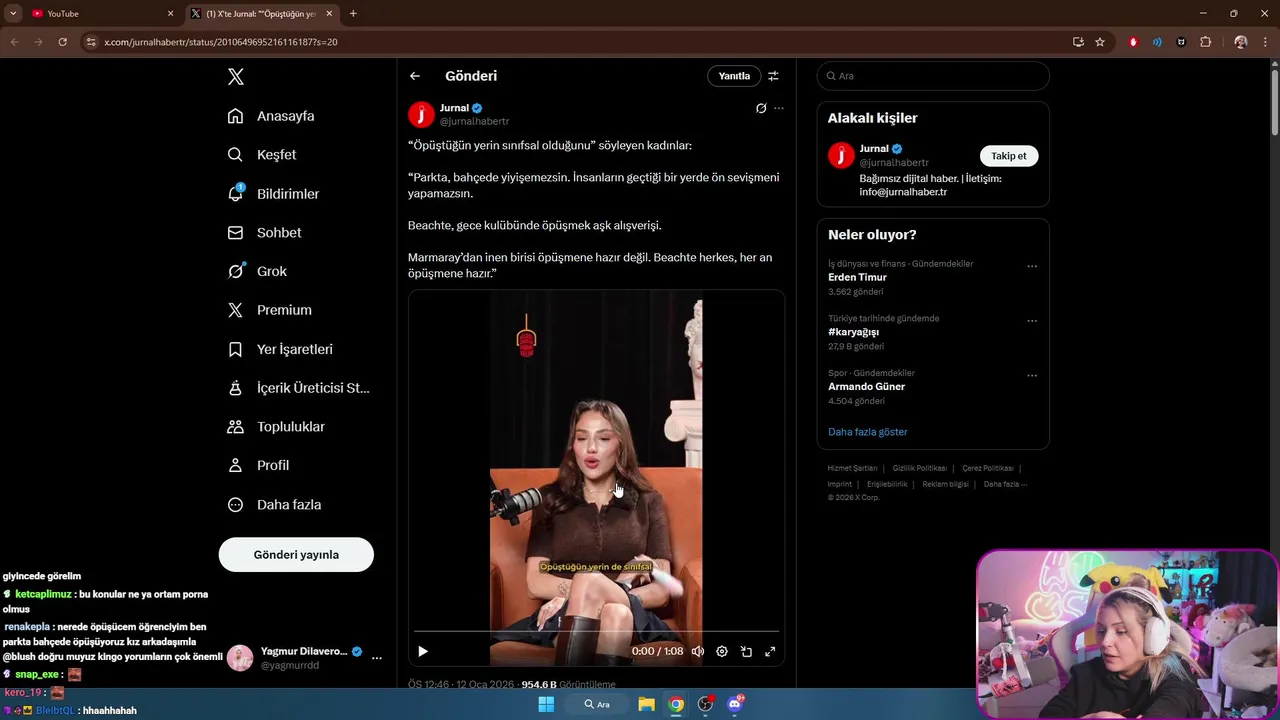
Task: Open Windows Start menu
Action: click(546, 704)
